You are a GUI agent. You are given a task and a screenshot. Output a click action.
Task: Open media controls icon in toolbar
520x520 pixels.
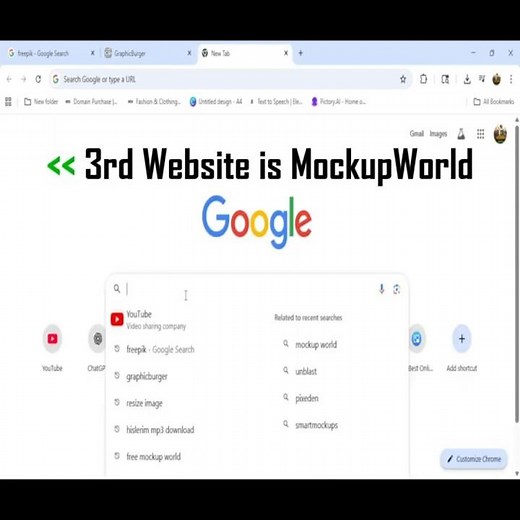[x=482, y=79]
